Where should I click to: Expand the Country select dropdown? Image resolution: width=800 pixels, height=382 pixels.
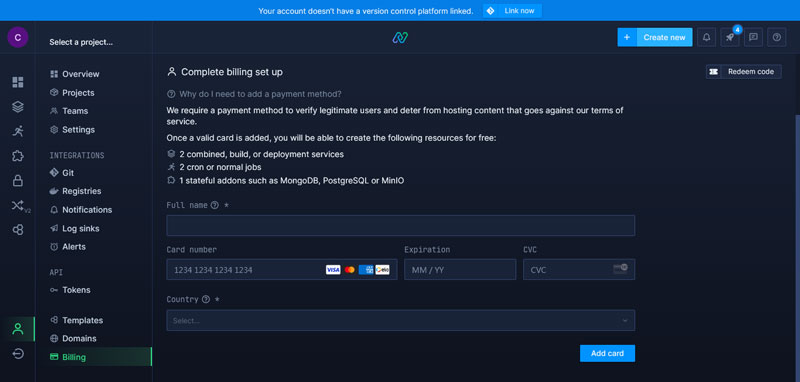click(401, 320)
